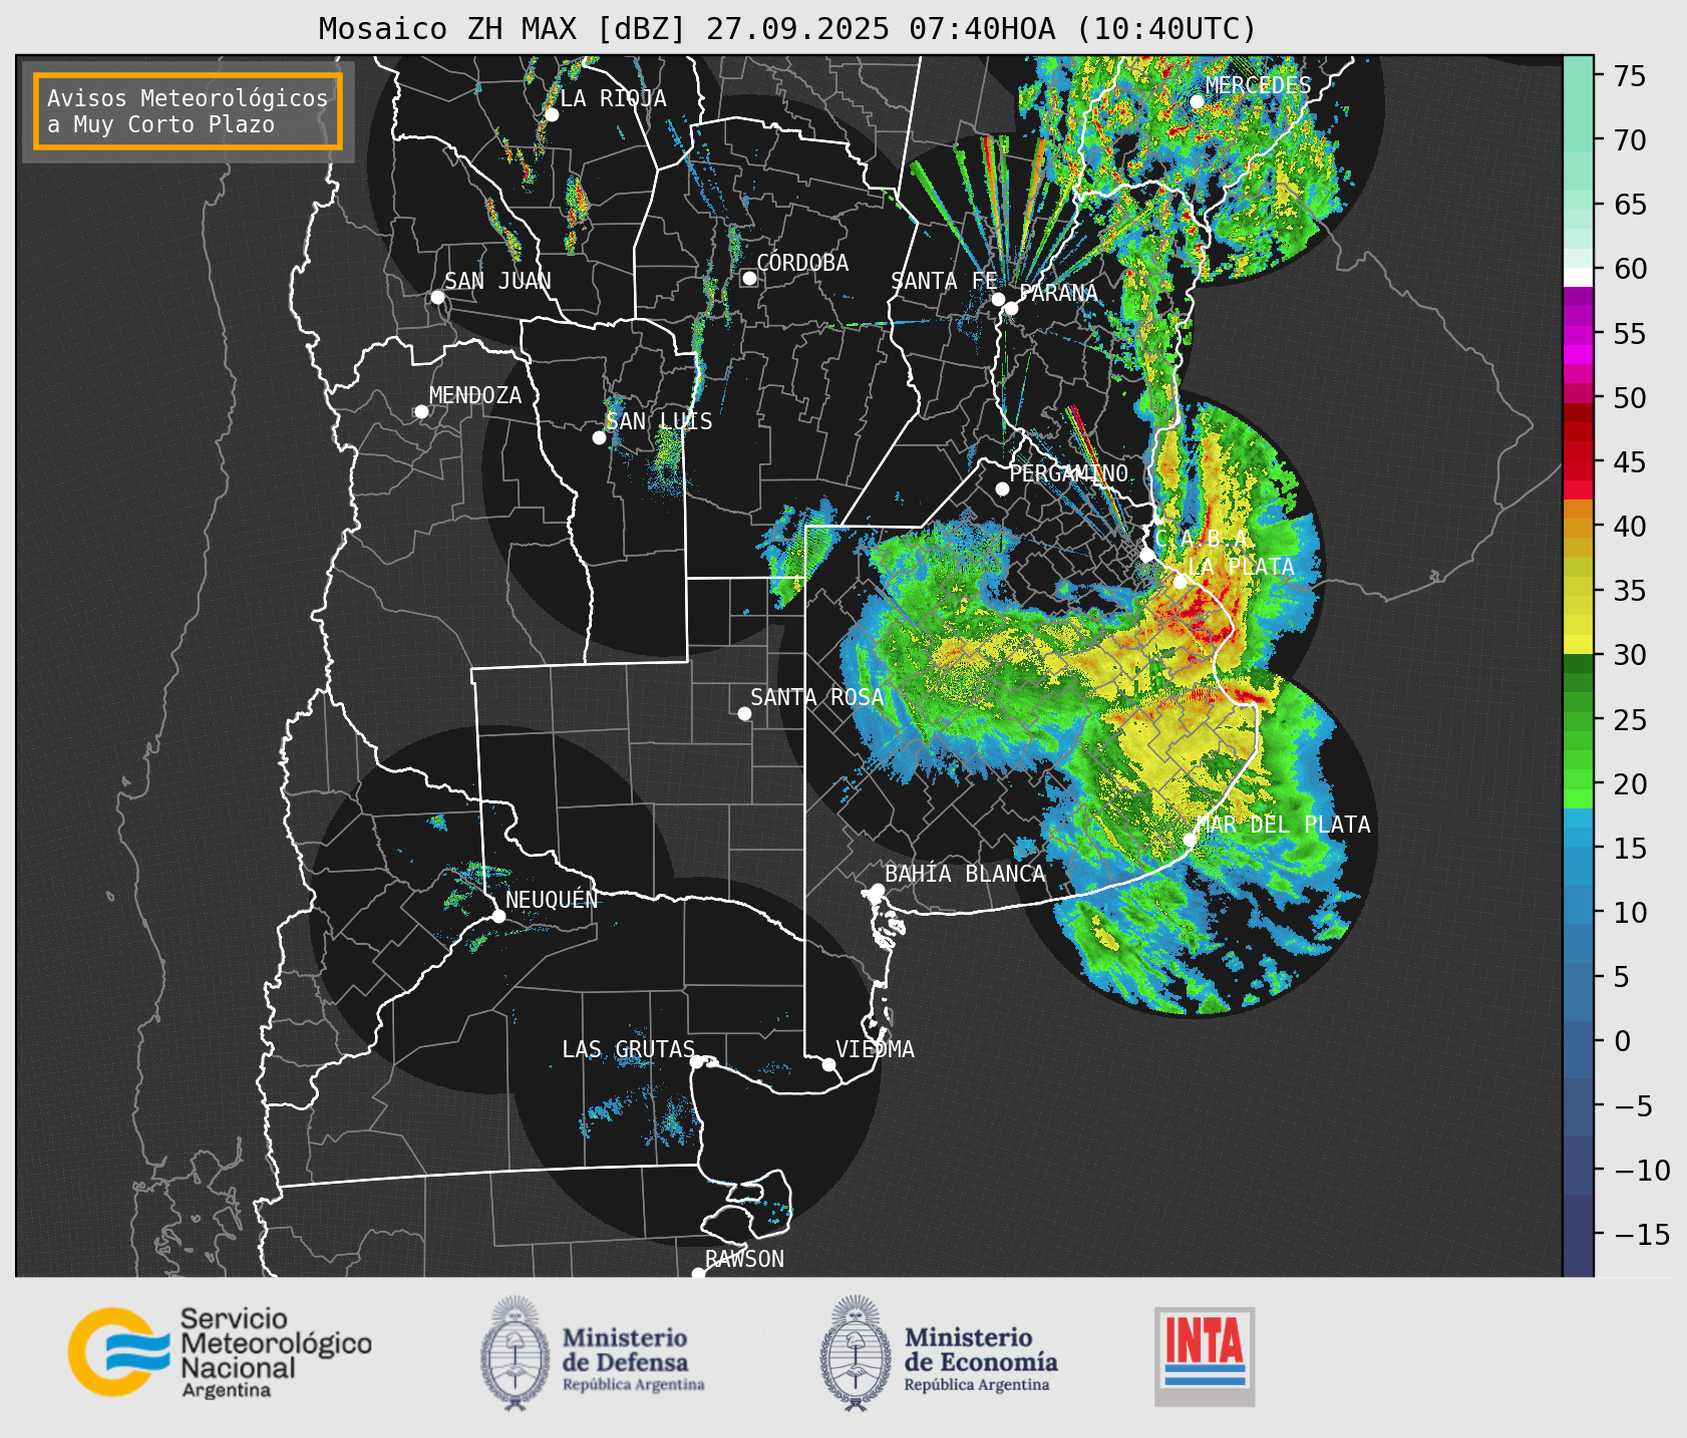Click the white 60 dBZ band on the color scale
The width and height of the screenshot is (1687, 1438).
pos(1578,276)
